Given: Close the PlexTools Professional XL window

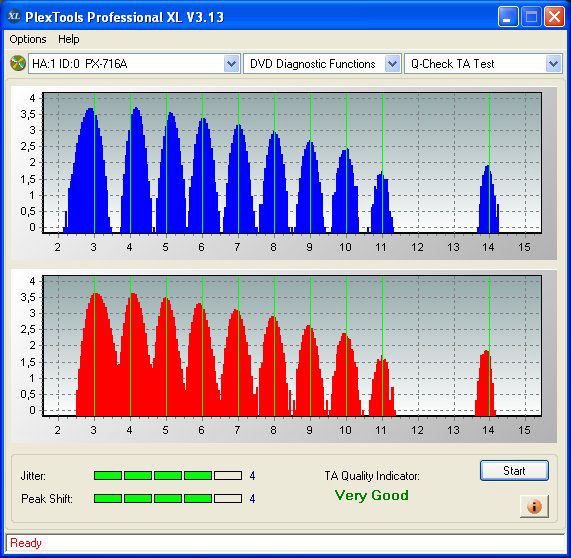Looking at the screenshot, I should tap(554, 17).
